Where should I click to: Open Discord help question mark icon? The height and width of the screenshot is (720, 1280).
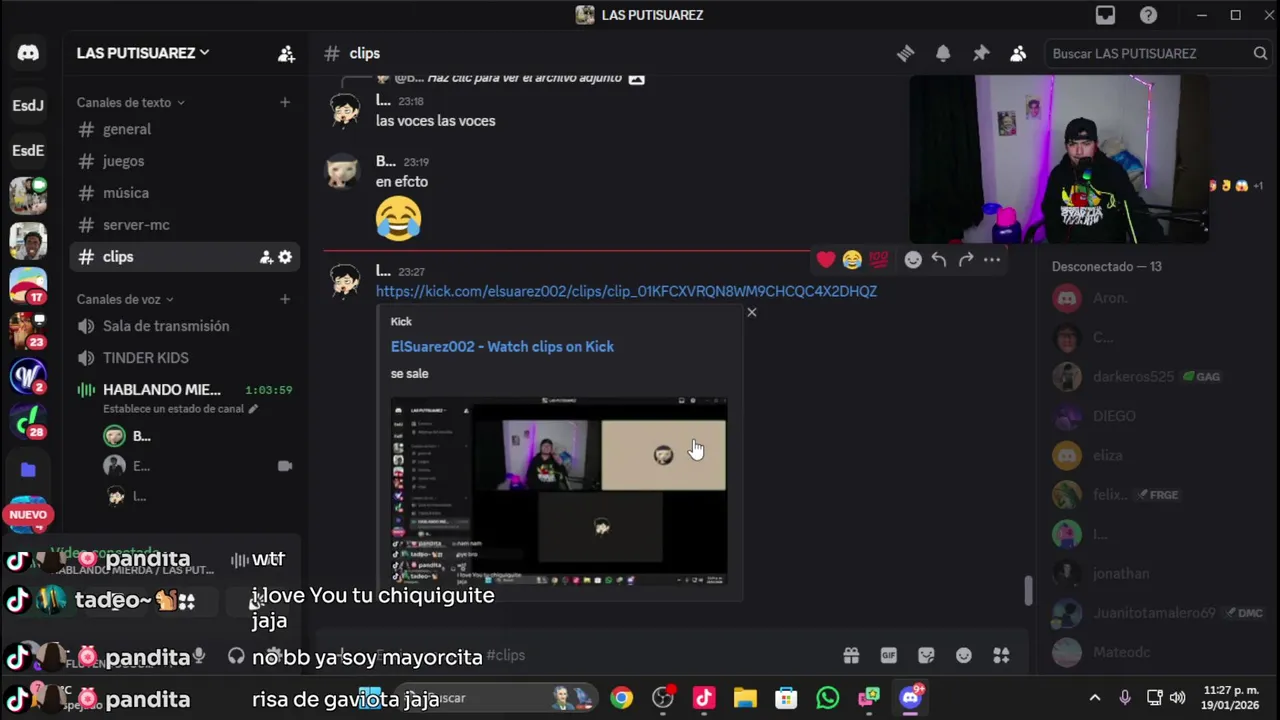(x=1149, y=15)
